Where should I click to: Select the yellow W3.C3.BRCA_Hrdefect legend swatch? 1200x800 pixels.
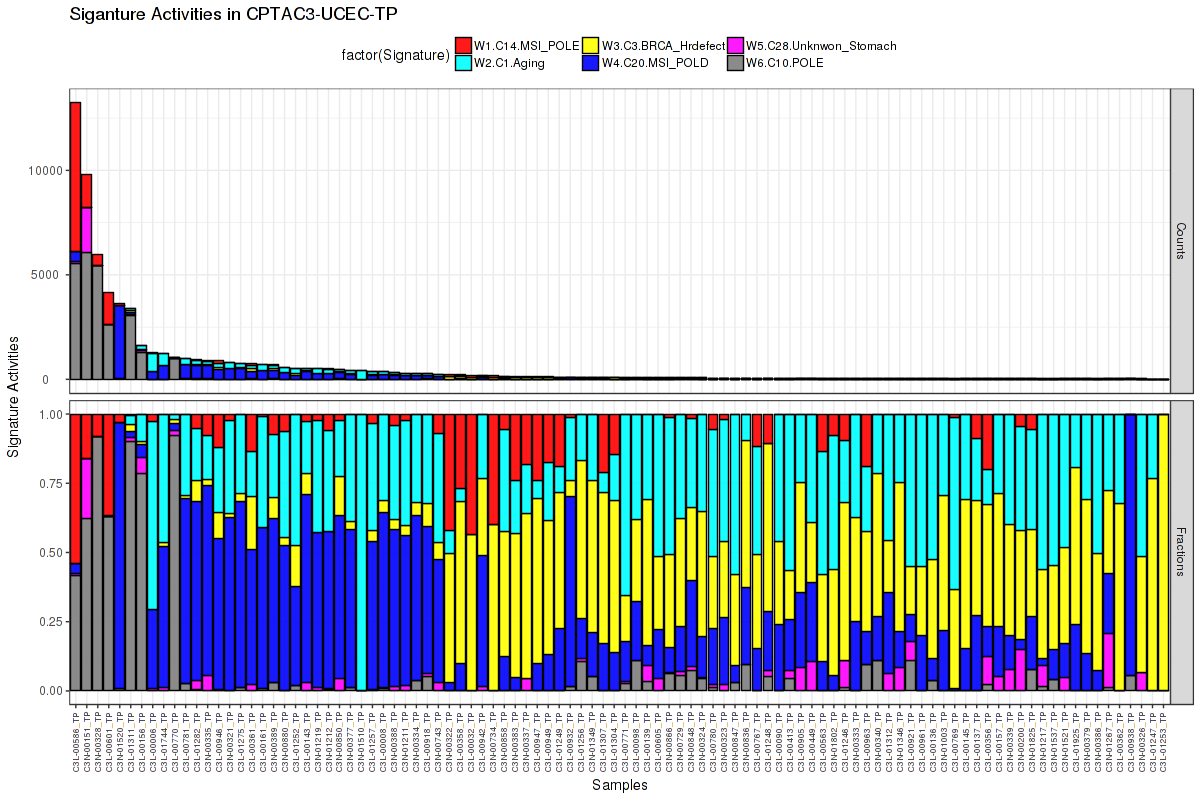591,45
